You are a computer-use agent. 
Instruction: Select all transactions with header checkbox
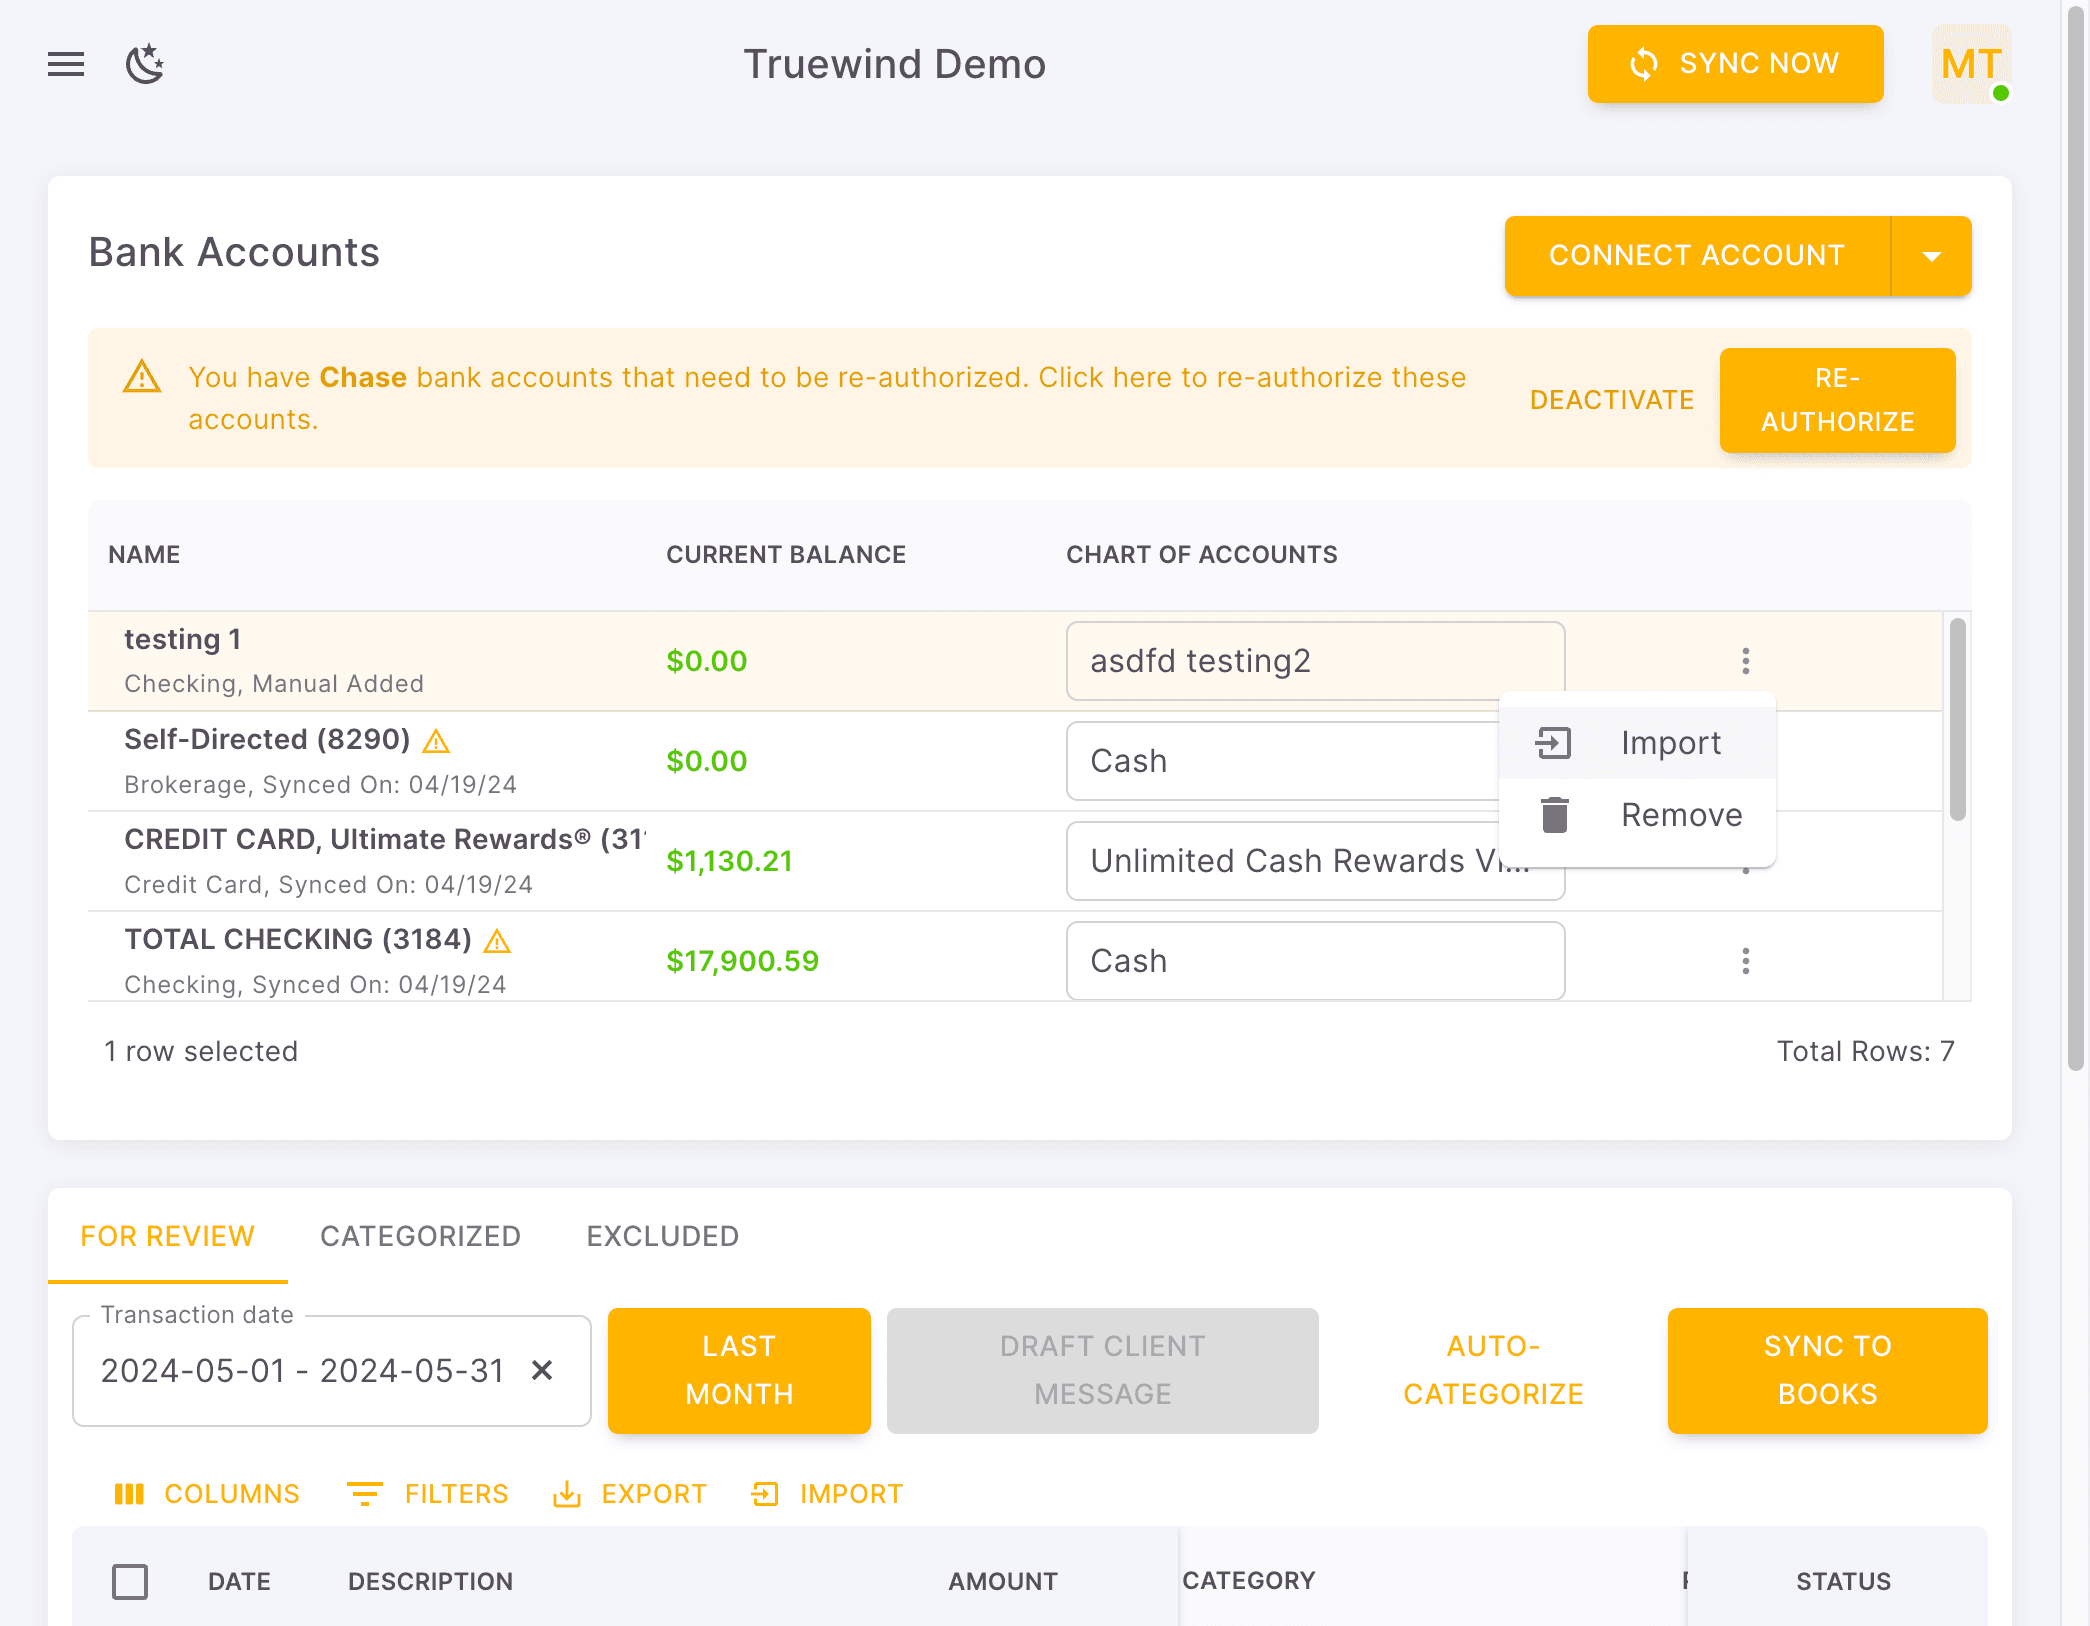(131, 1580)
